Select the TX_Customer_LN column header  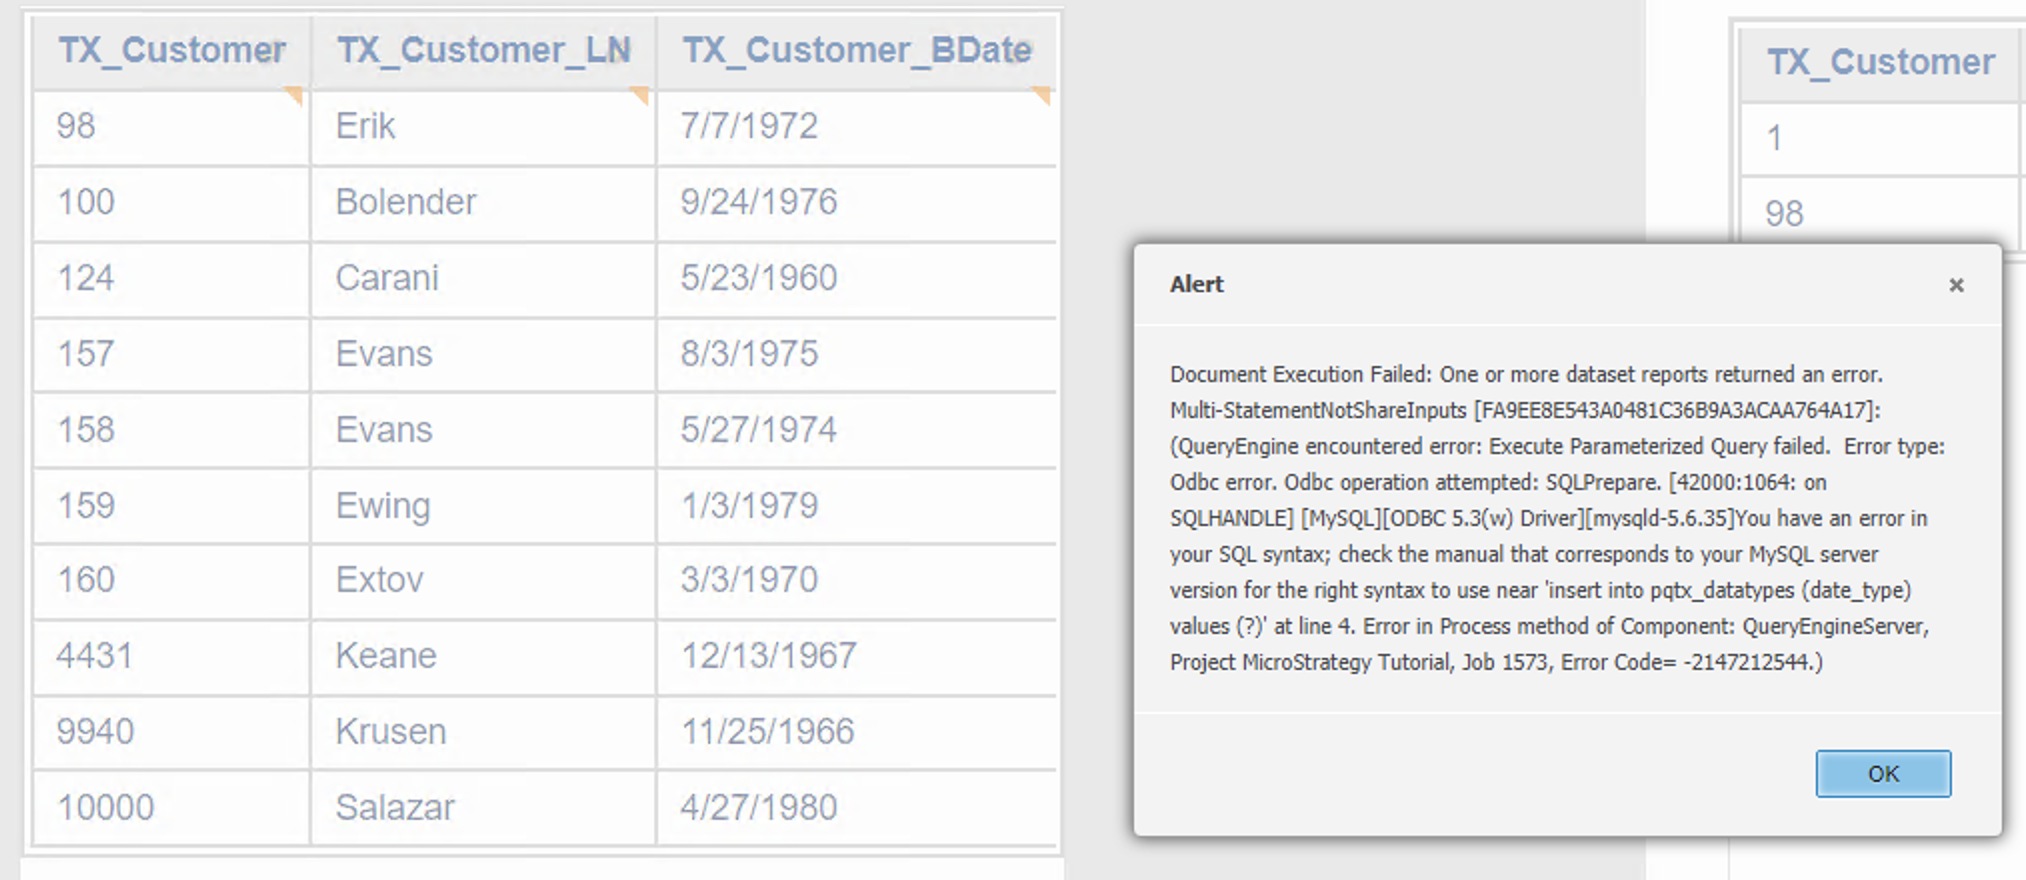pyautogui.click(x=483, y=50)
